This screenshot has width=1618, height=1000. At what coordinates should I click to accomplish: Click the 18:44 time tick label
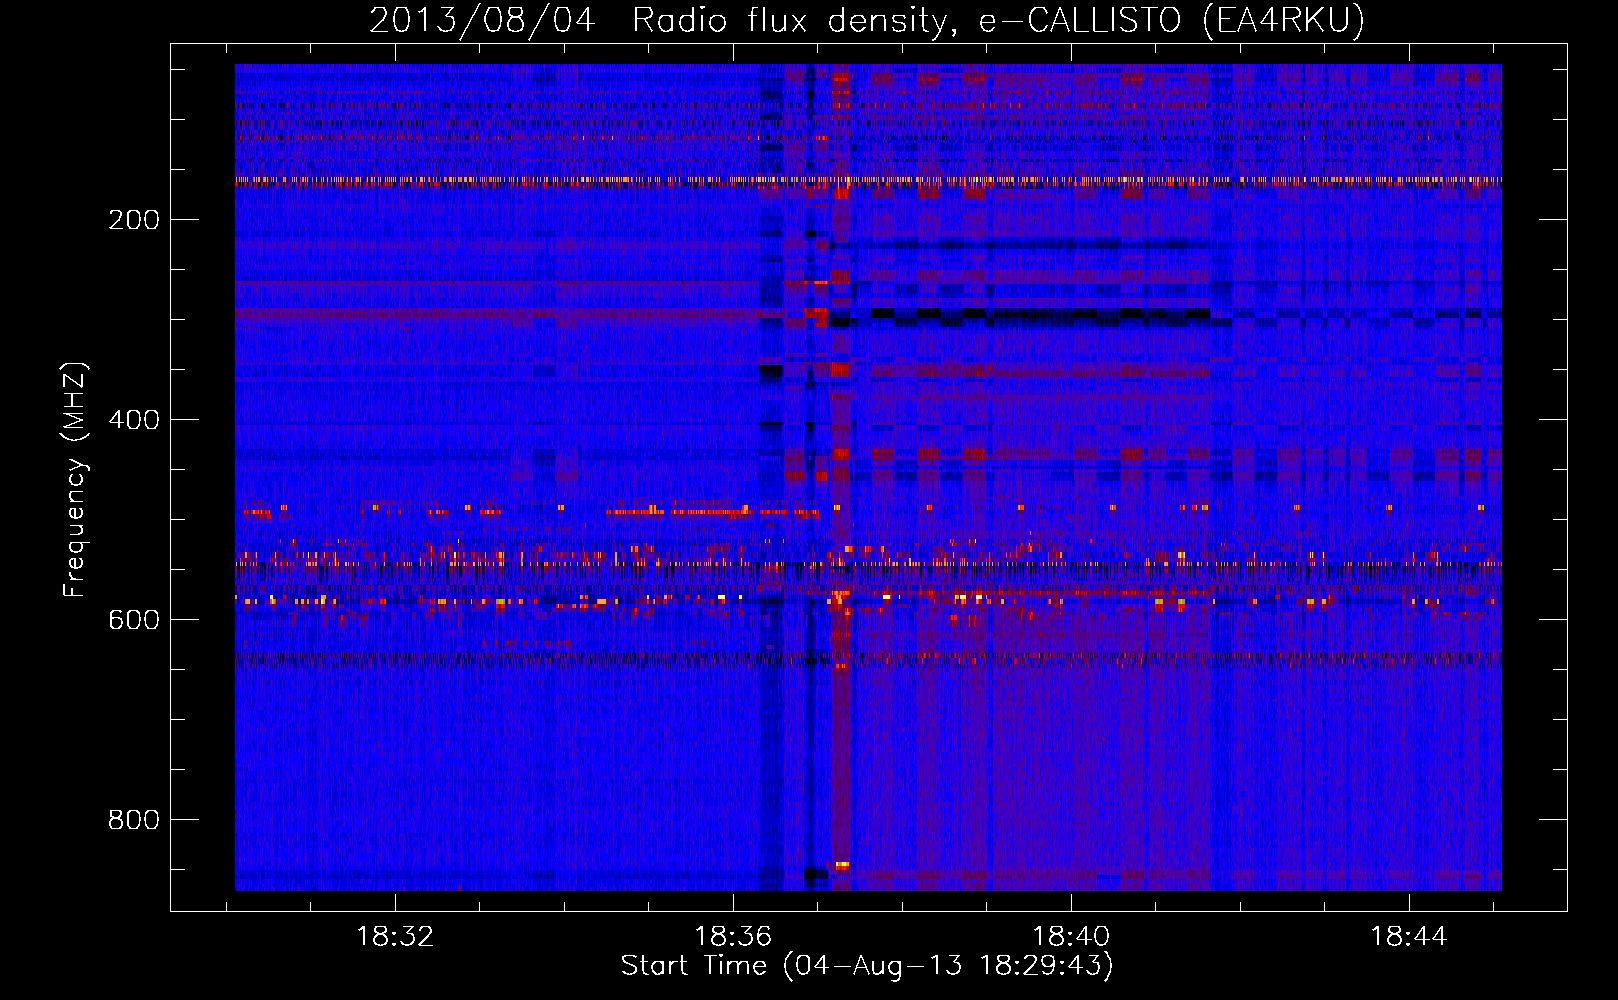[x=1409, y=937]
